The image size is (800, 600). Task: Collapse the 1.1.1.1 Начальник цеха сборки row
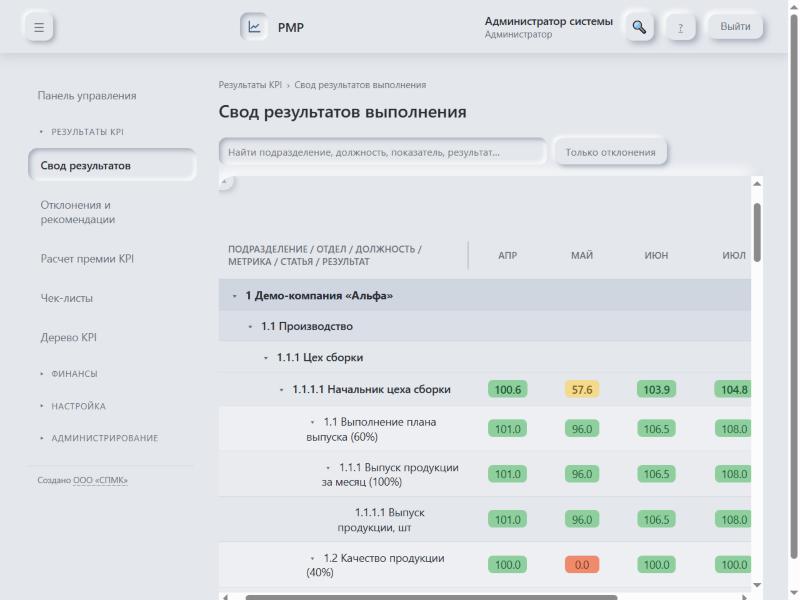281,390
